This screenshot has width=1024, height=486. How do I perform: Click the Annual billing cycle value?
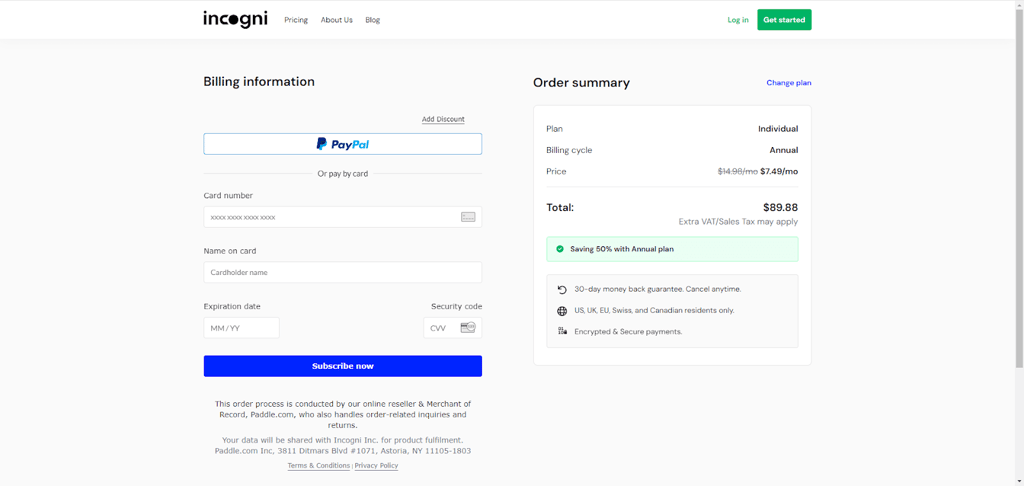[x=784, y=150]
